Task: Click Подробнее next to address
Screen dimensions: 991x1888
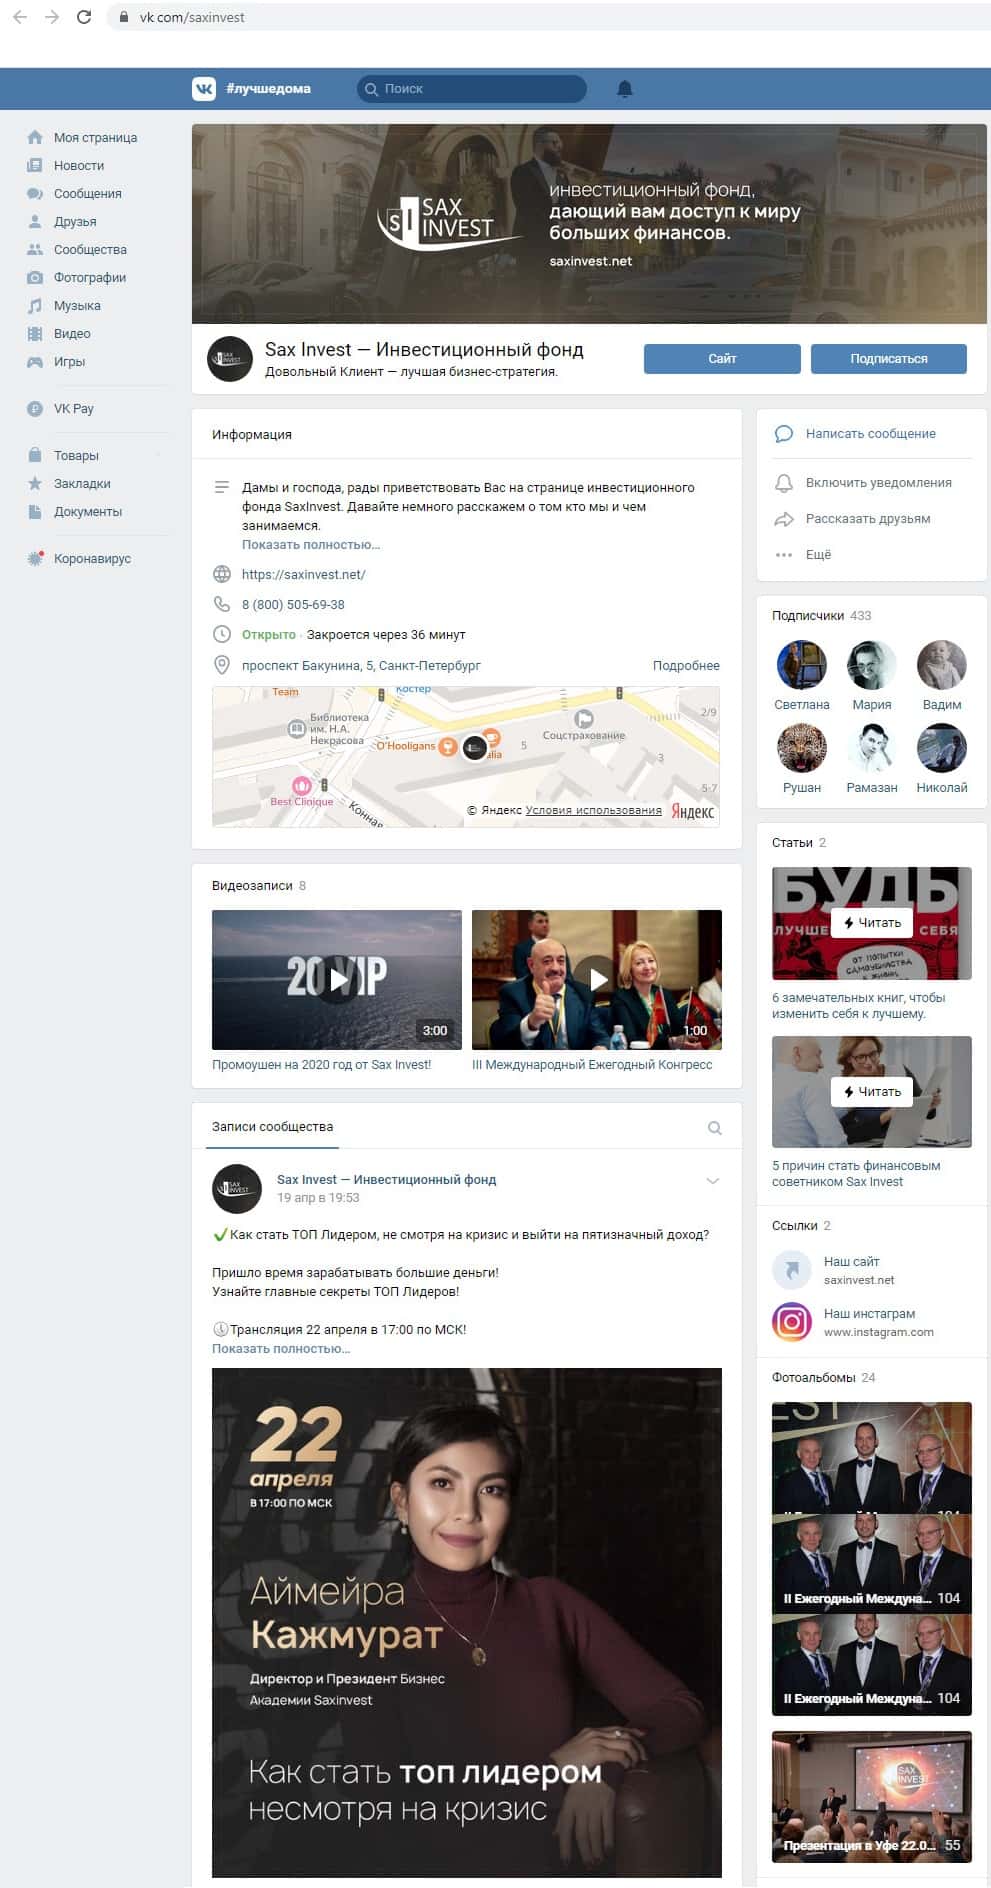Action: pos(686,666)
